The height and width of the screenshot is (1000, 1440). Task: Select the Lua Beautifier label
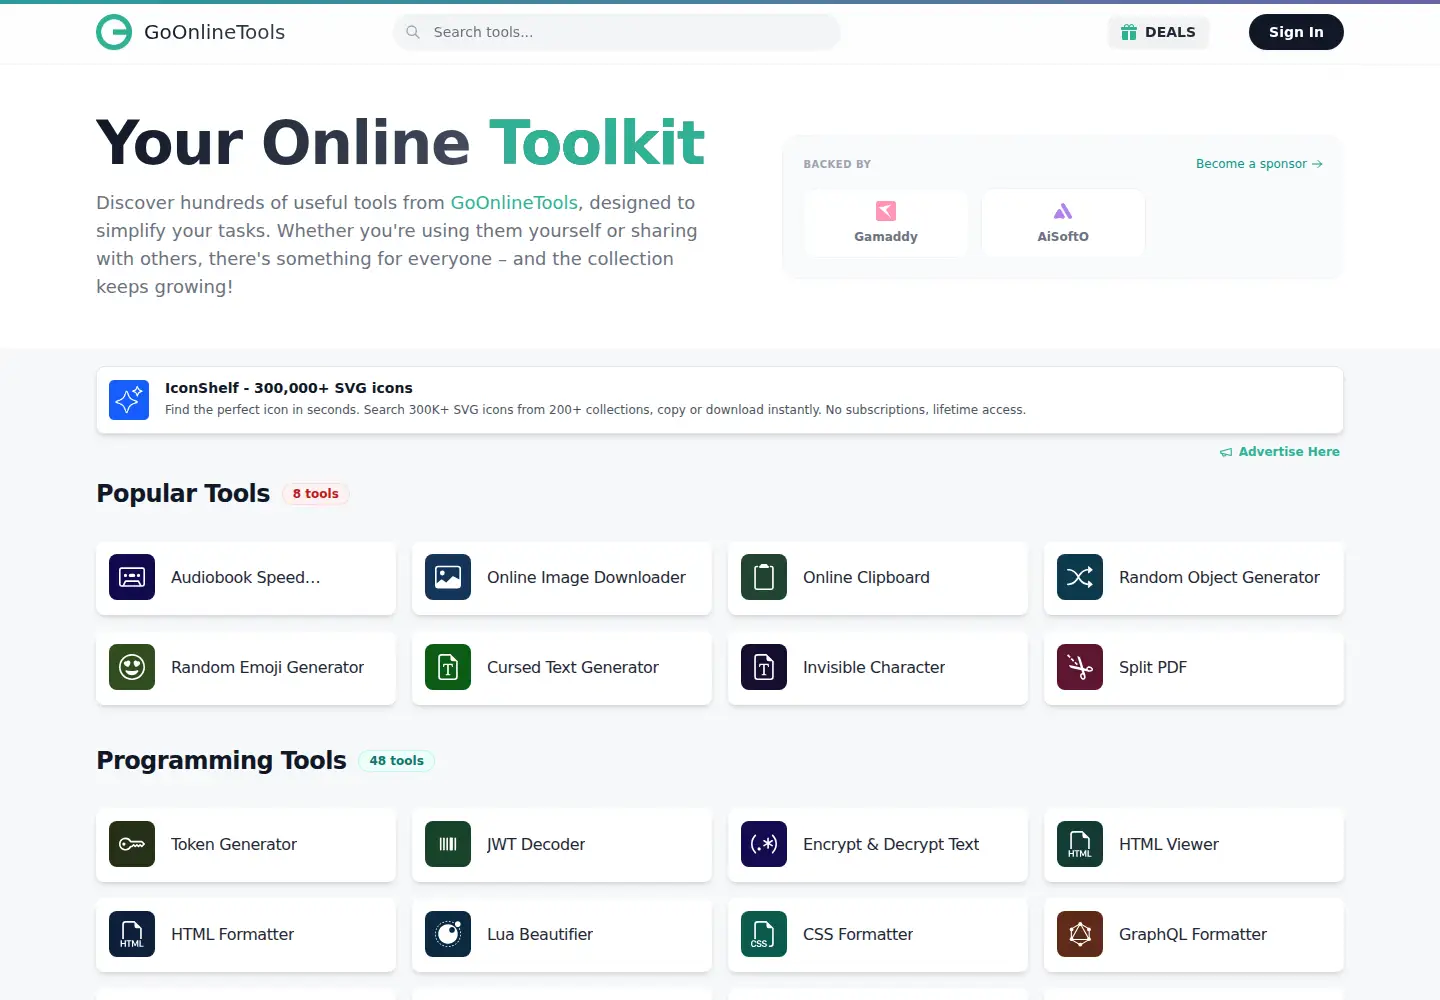(x=540, y=934)
